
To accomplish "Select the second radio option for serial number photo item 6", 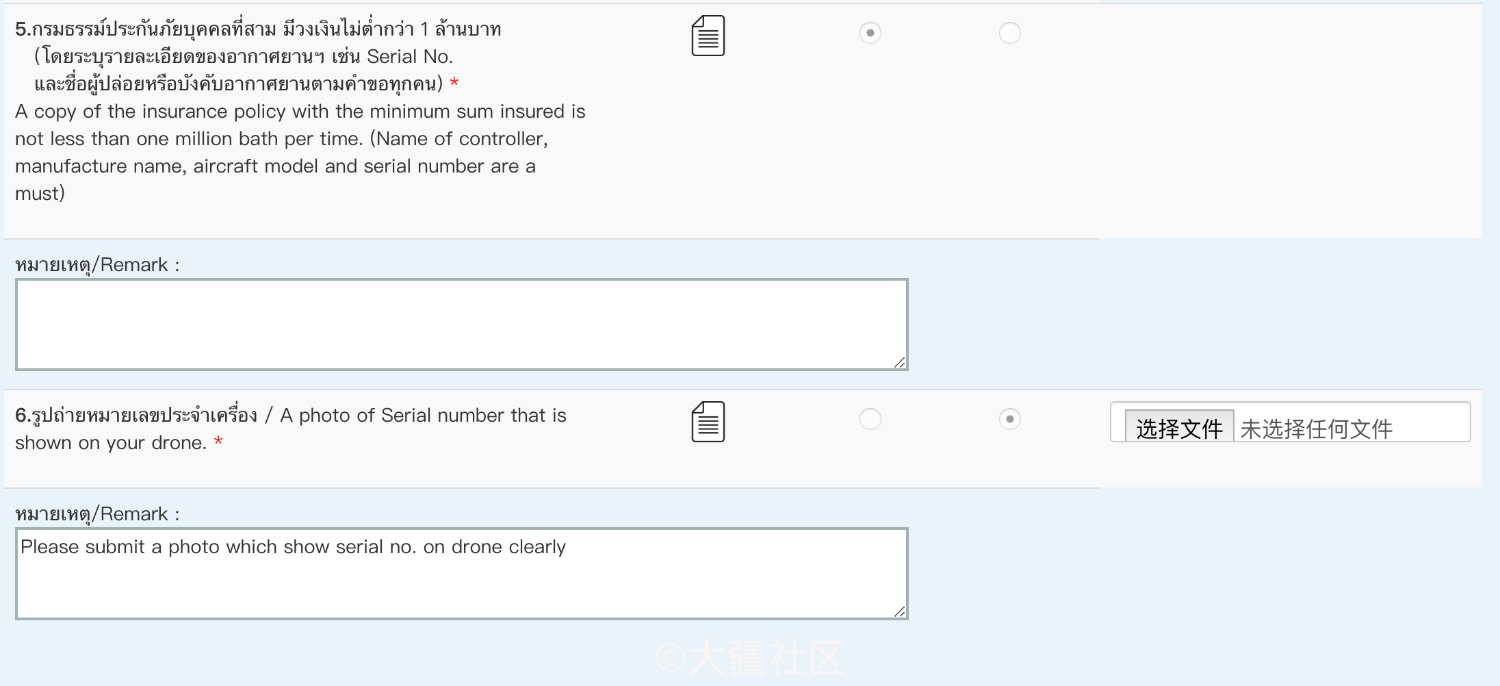I will (x=1010, y=419).
